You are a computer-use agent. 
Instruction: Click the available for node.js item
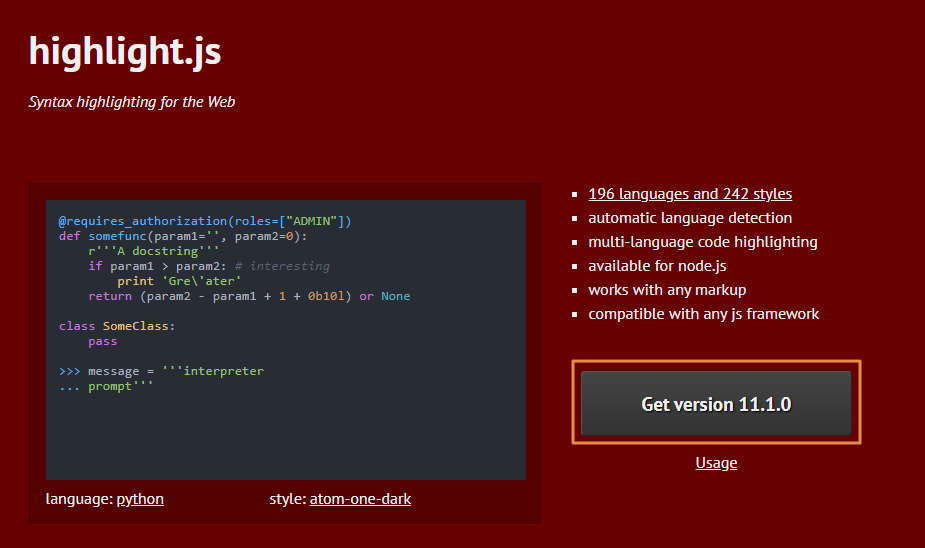pos(657,266)
